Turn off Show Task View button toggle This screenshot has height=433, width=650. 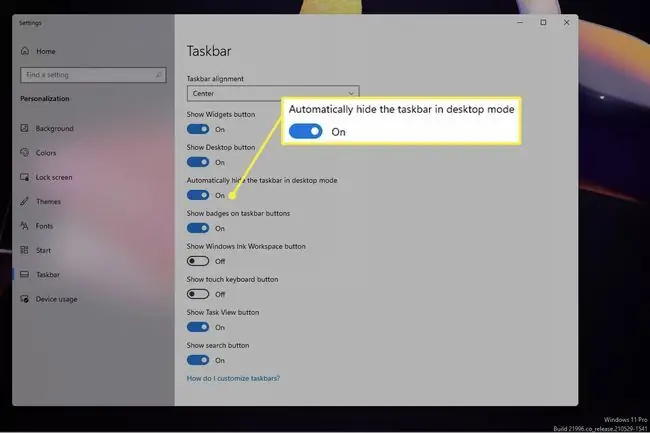[198, 327]
